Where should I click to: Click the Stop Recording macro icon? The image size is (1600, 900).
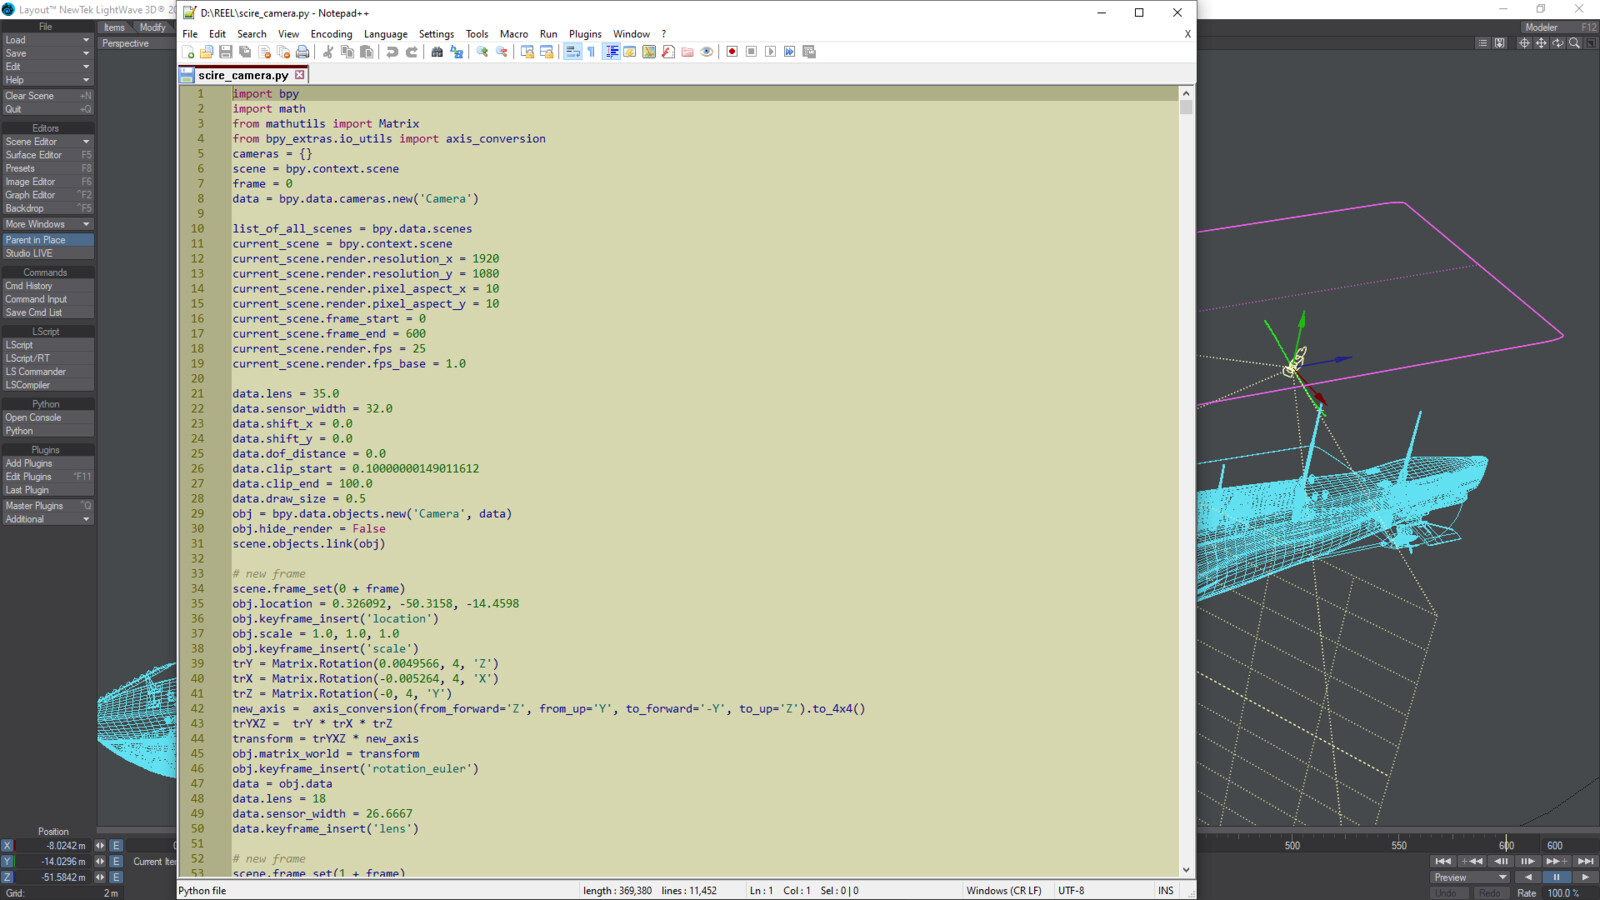point(751,52)
